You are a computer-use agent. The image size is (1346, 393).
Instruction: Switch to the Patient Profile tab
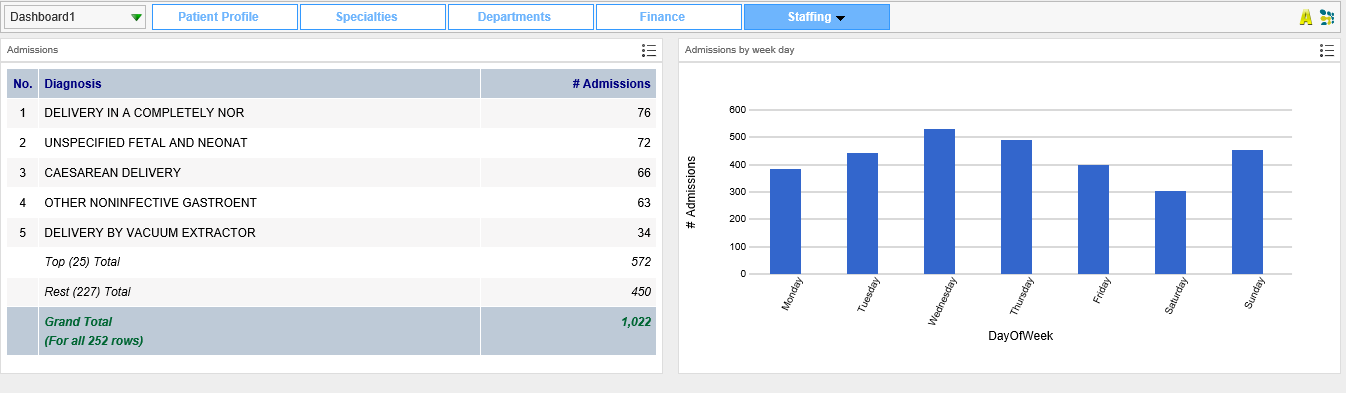tap(225, 17)
